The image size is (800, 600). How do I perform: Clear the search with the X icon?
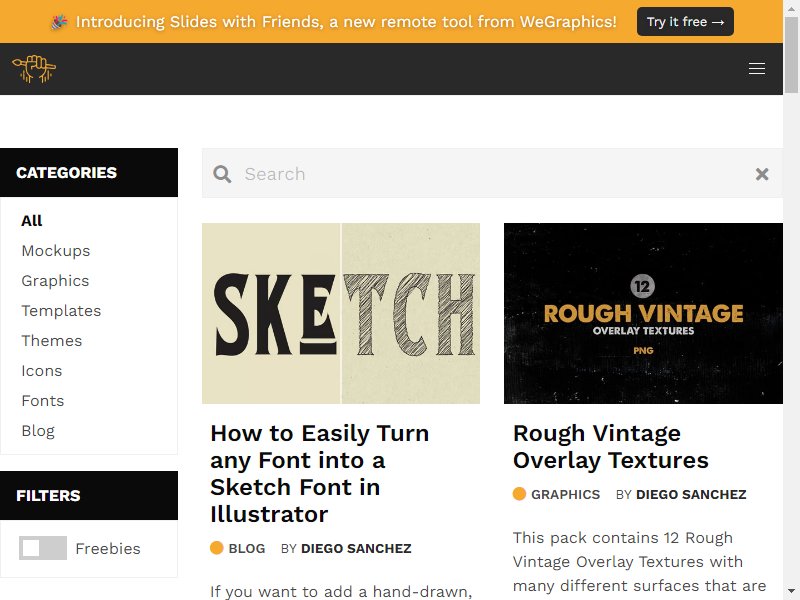(762, 174)
